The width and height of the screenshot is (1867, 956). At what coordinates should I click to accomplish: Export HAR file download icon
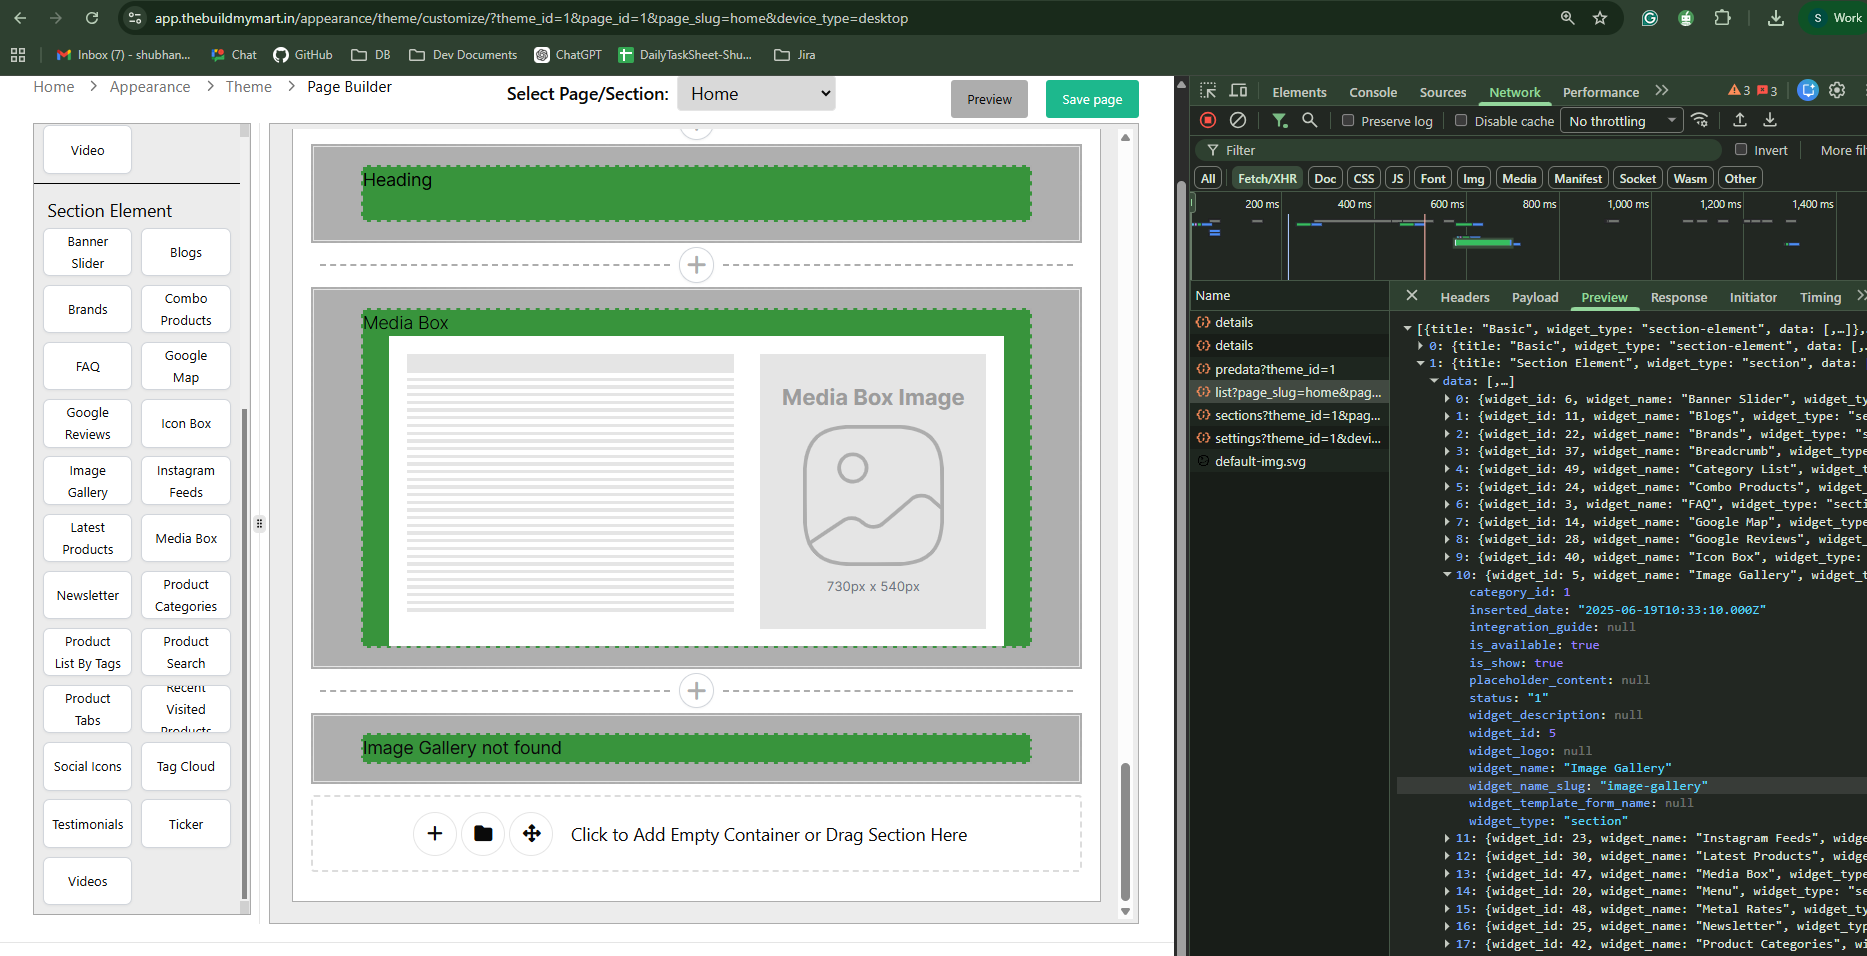tap(1770, 120)
